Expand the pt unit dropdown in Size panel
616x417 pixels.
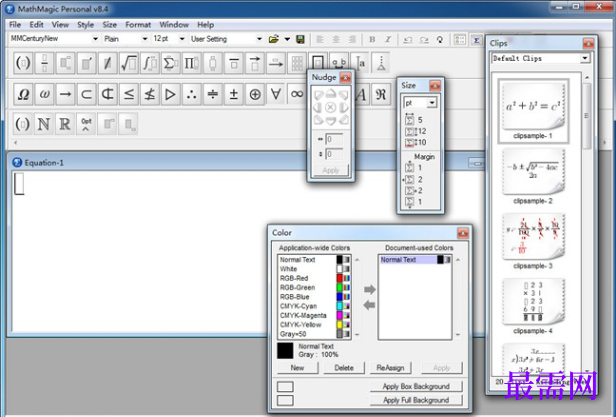pyautogui.click(x=431, y=103)
